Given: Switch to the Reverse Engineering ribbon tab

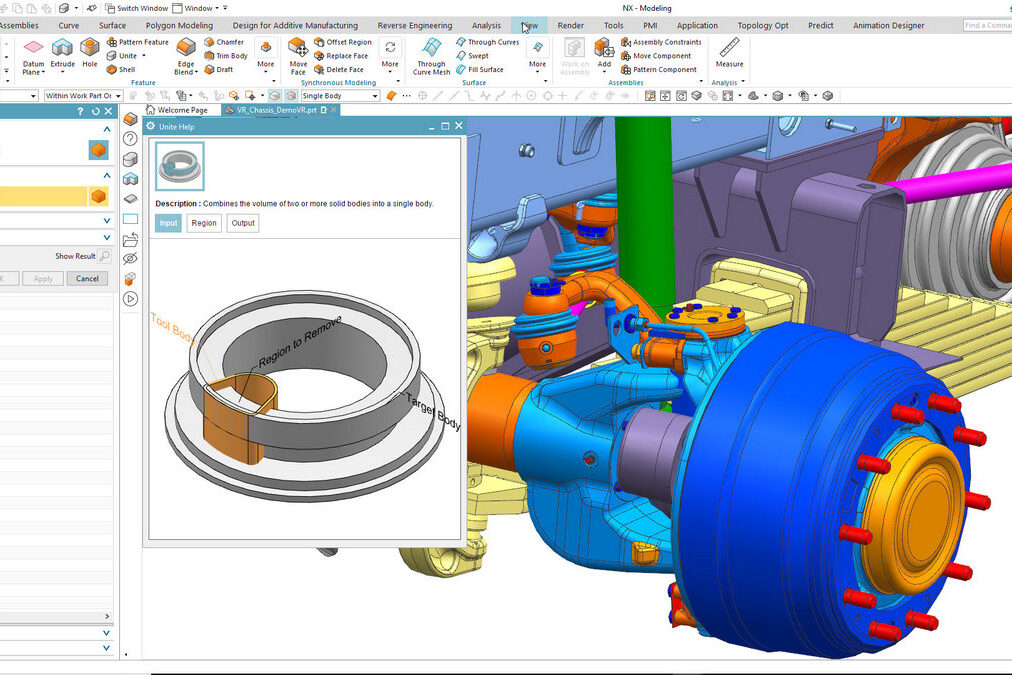Looking at the screenshot, I should [x=414, y=25].
